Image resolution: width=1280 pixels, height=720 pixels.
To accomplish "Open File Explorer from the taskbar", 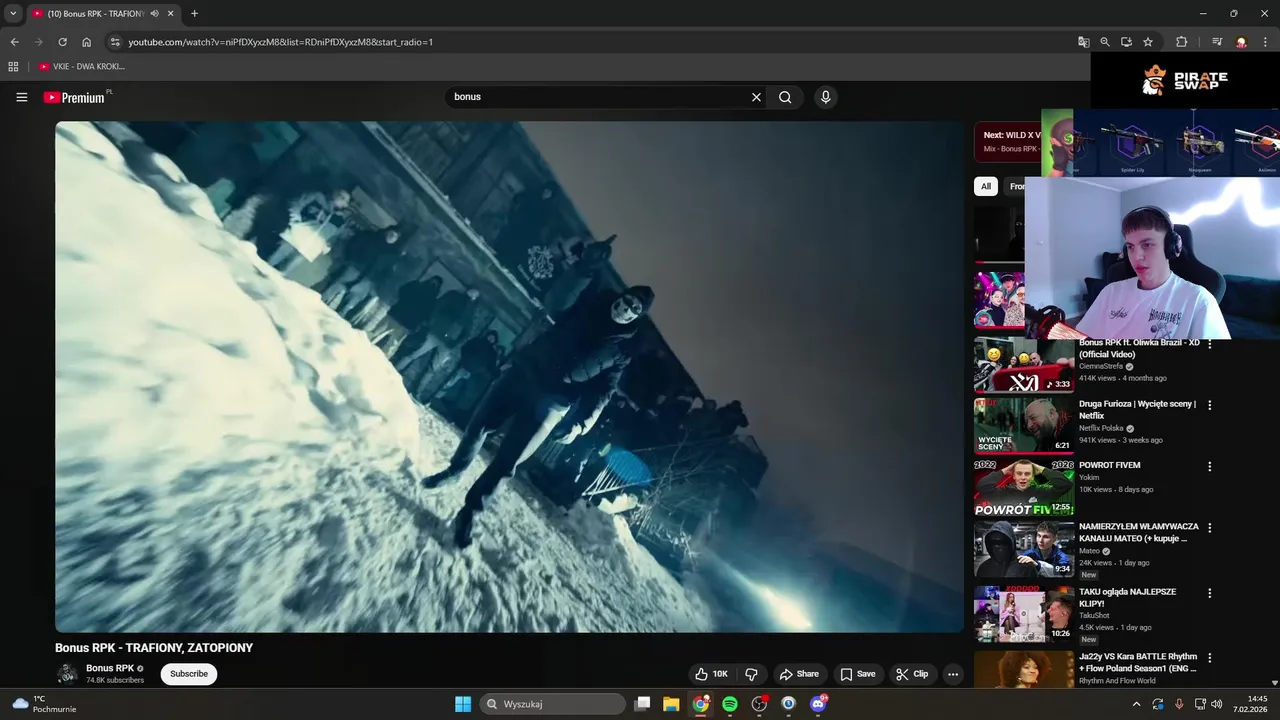I will 671,704.
